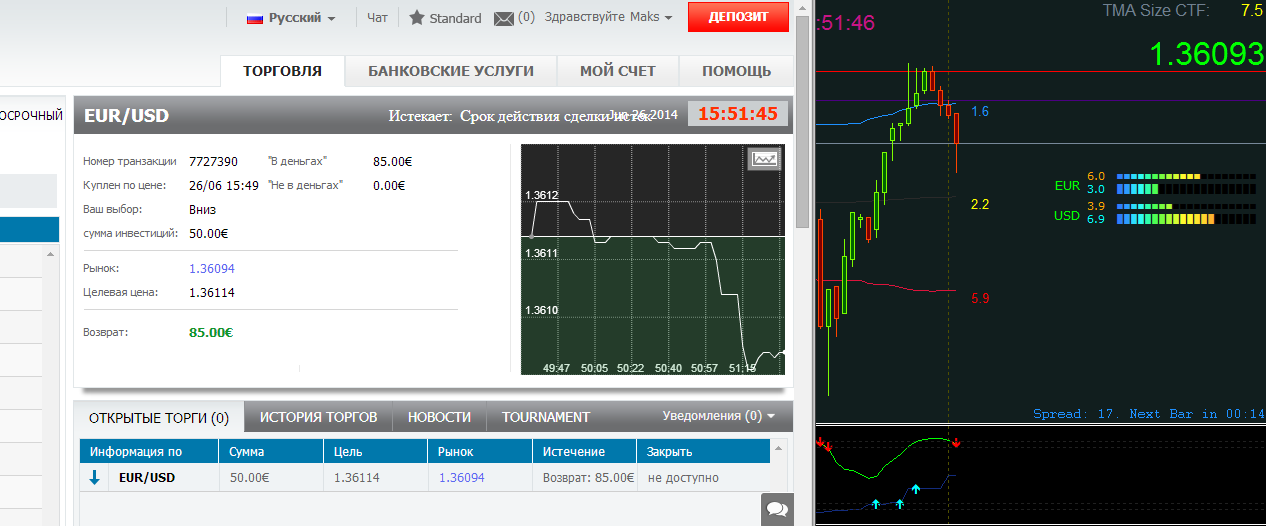Click the chart toggle icon on mini chart
1266x526 pixels.
(764, 158)
